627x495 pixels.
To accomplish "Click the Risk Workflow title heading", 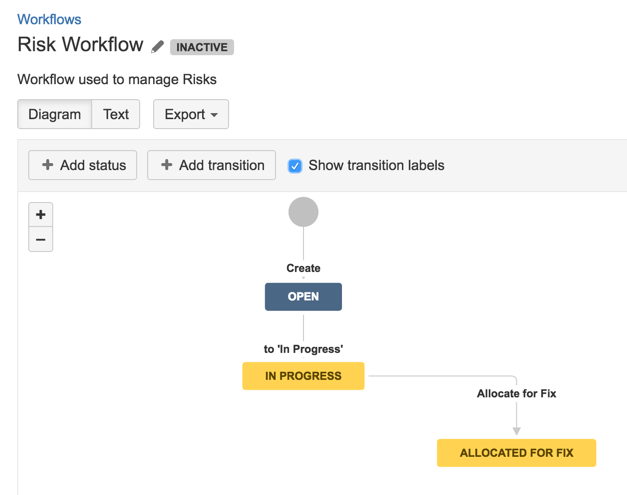I will (81, 45).
